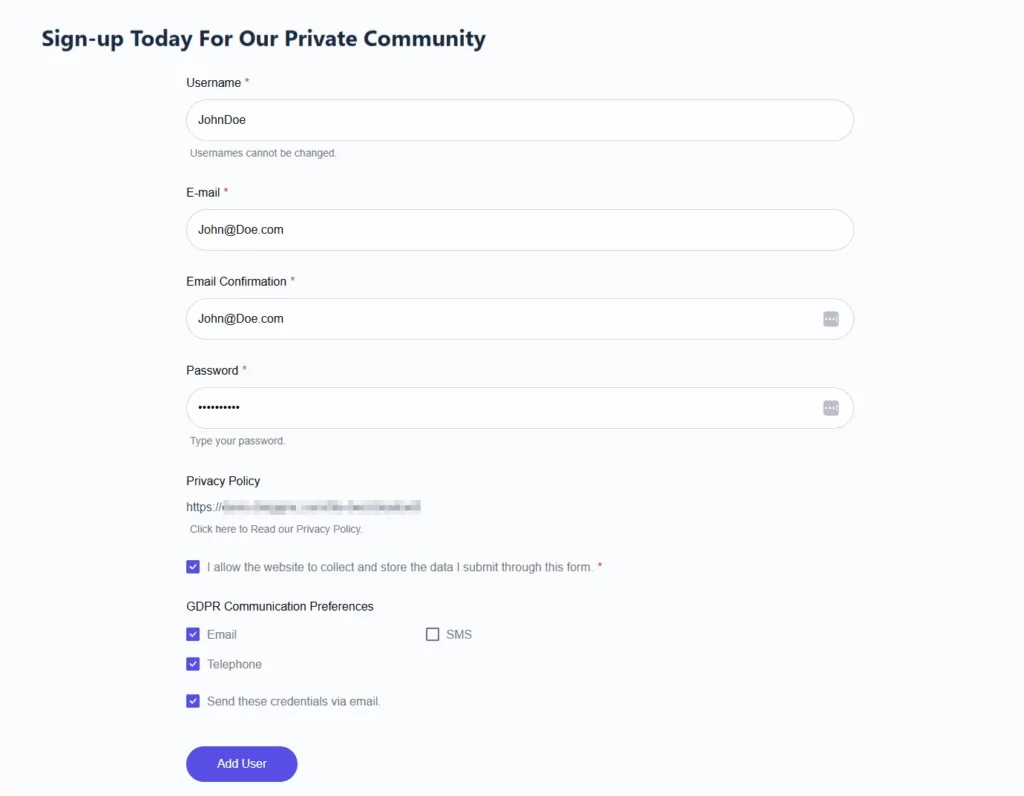Focus the Email Confirmation input field
The image size is (1024, 796).
coord(450,318)
